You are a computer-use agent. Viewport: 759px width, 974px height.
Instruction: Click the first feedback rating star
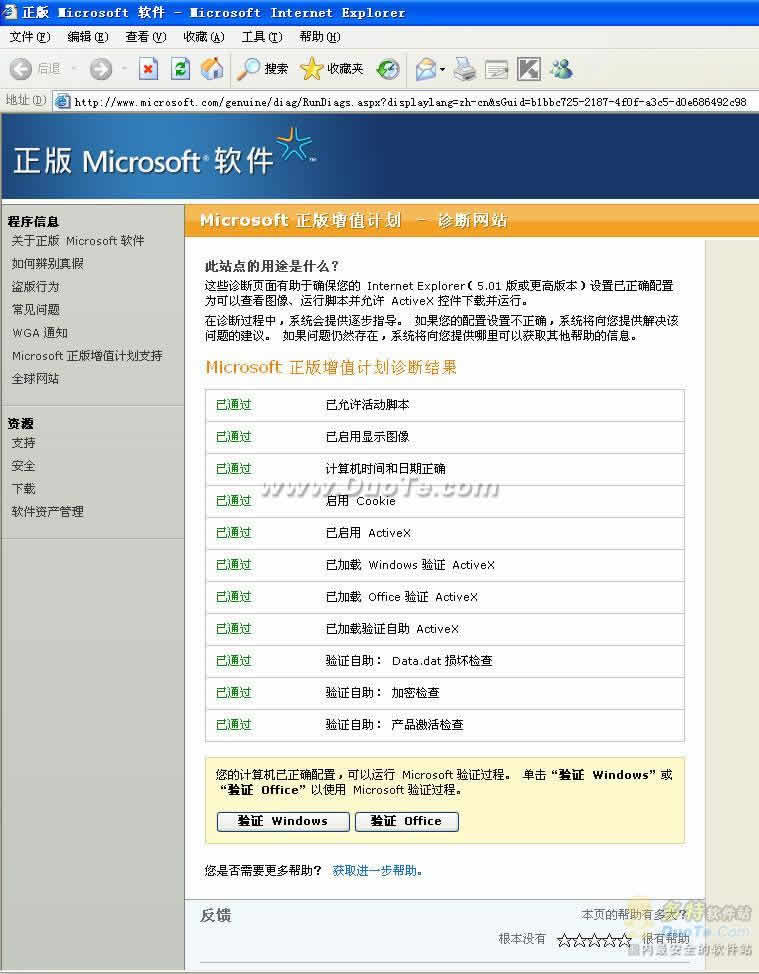(565, 940)
